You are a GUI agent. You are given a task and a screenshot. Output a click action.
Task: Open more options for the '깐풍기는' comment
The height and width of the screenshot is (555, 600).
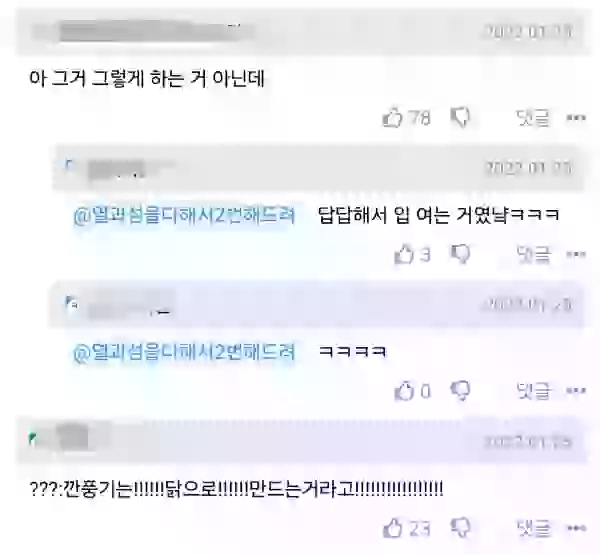pos(576,528)
